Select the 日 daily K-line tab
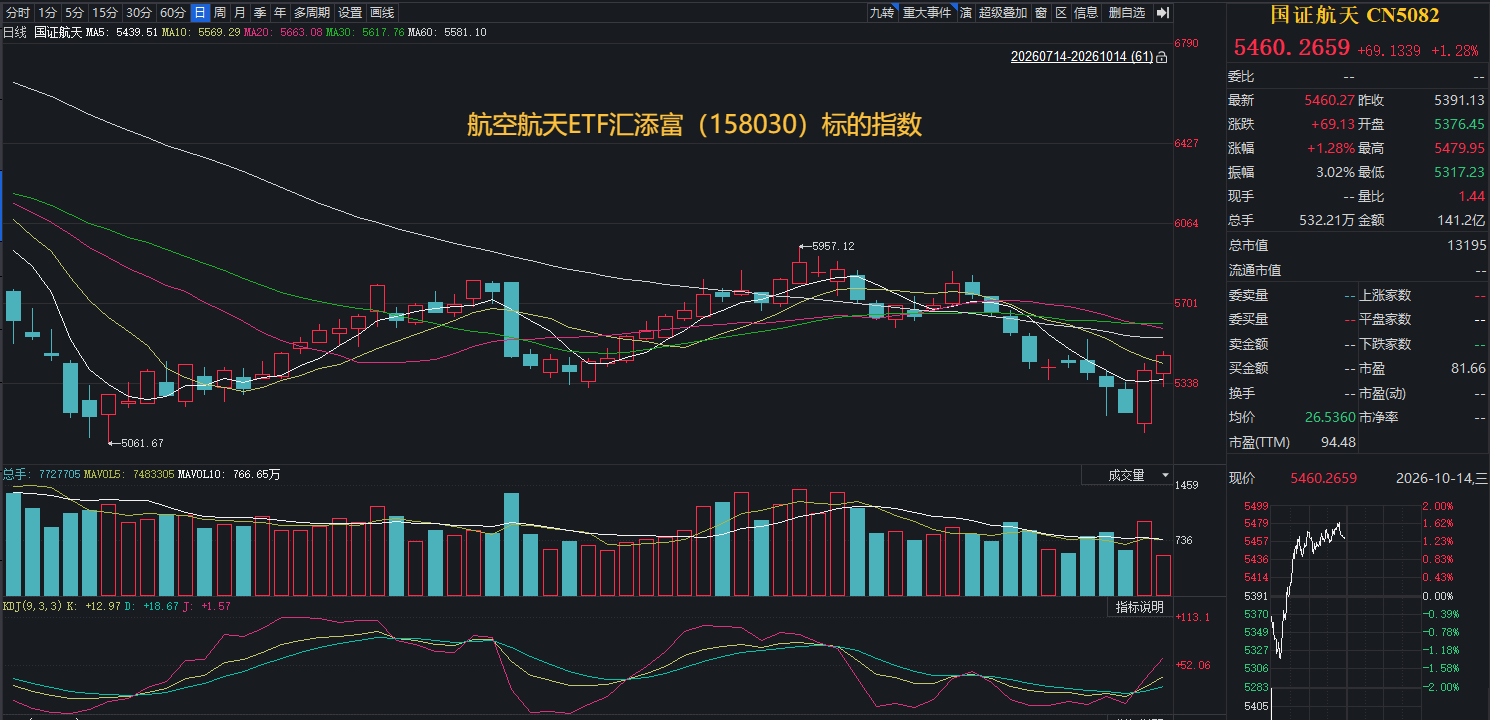Viewport: 1490px width, 720px height. [200, 13]
